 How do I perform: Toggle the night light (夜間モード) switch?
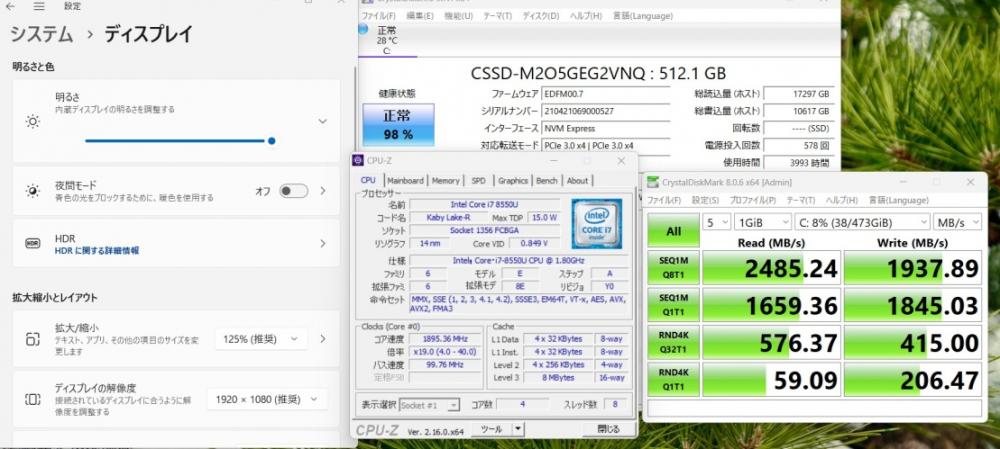click(293, 191)
